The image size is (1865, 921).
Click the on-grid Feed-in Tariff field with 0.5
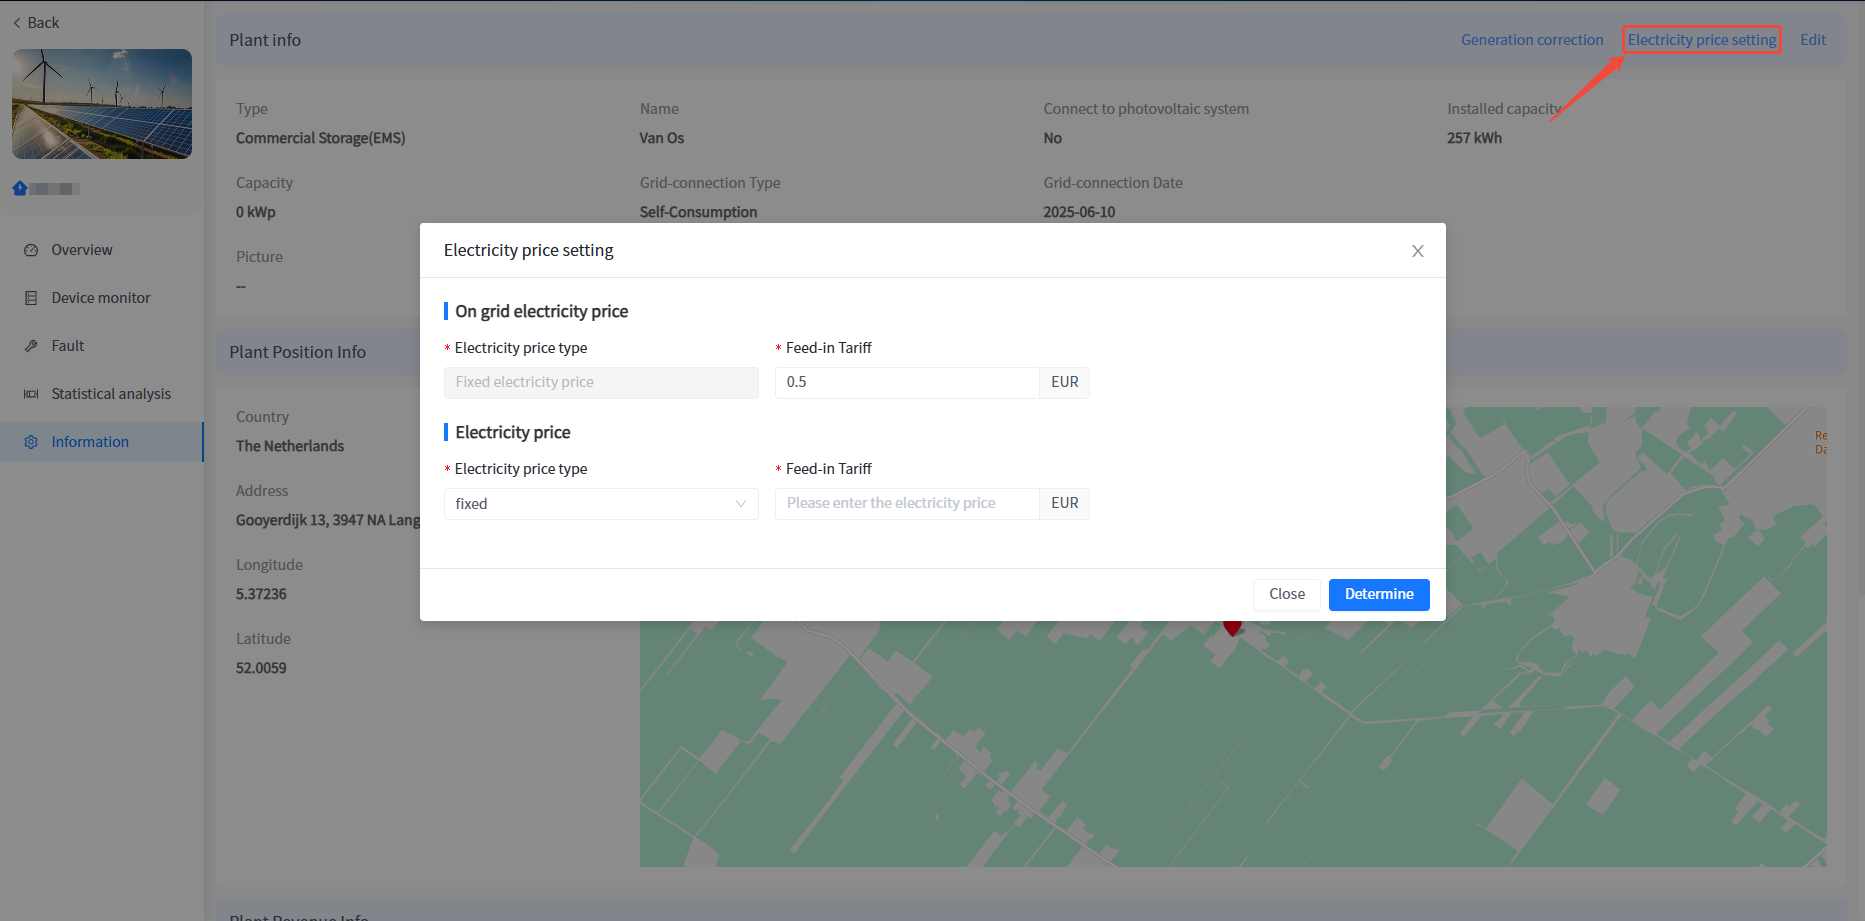pos(906,382)
